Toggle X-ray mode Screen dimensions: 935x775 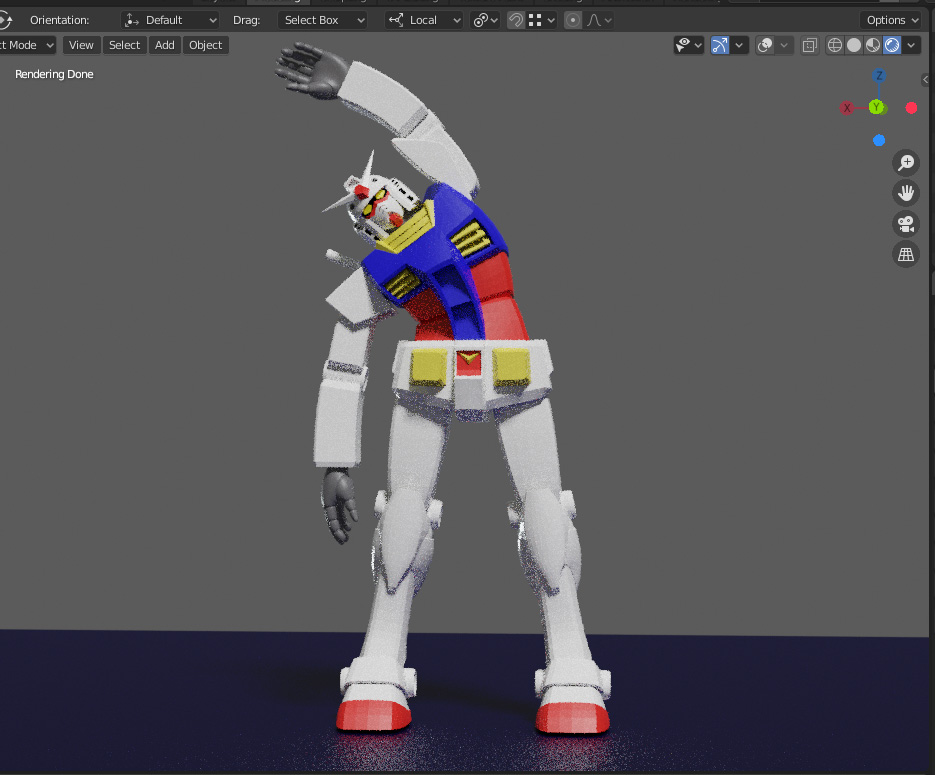pyautogui.click(x=809, y=45)
